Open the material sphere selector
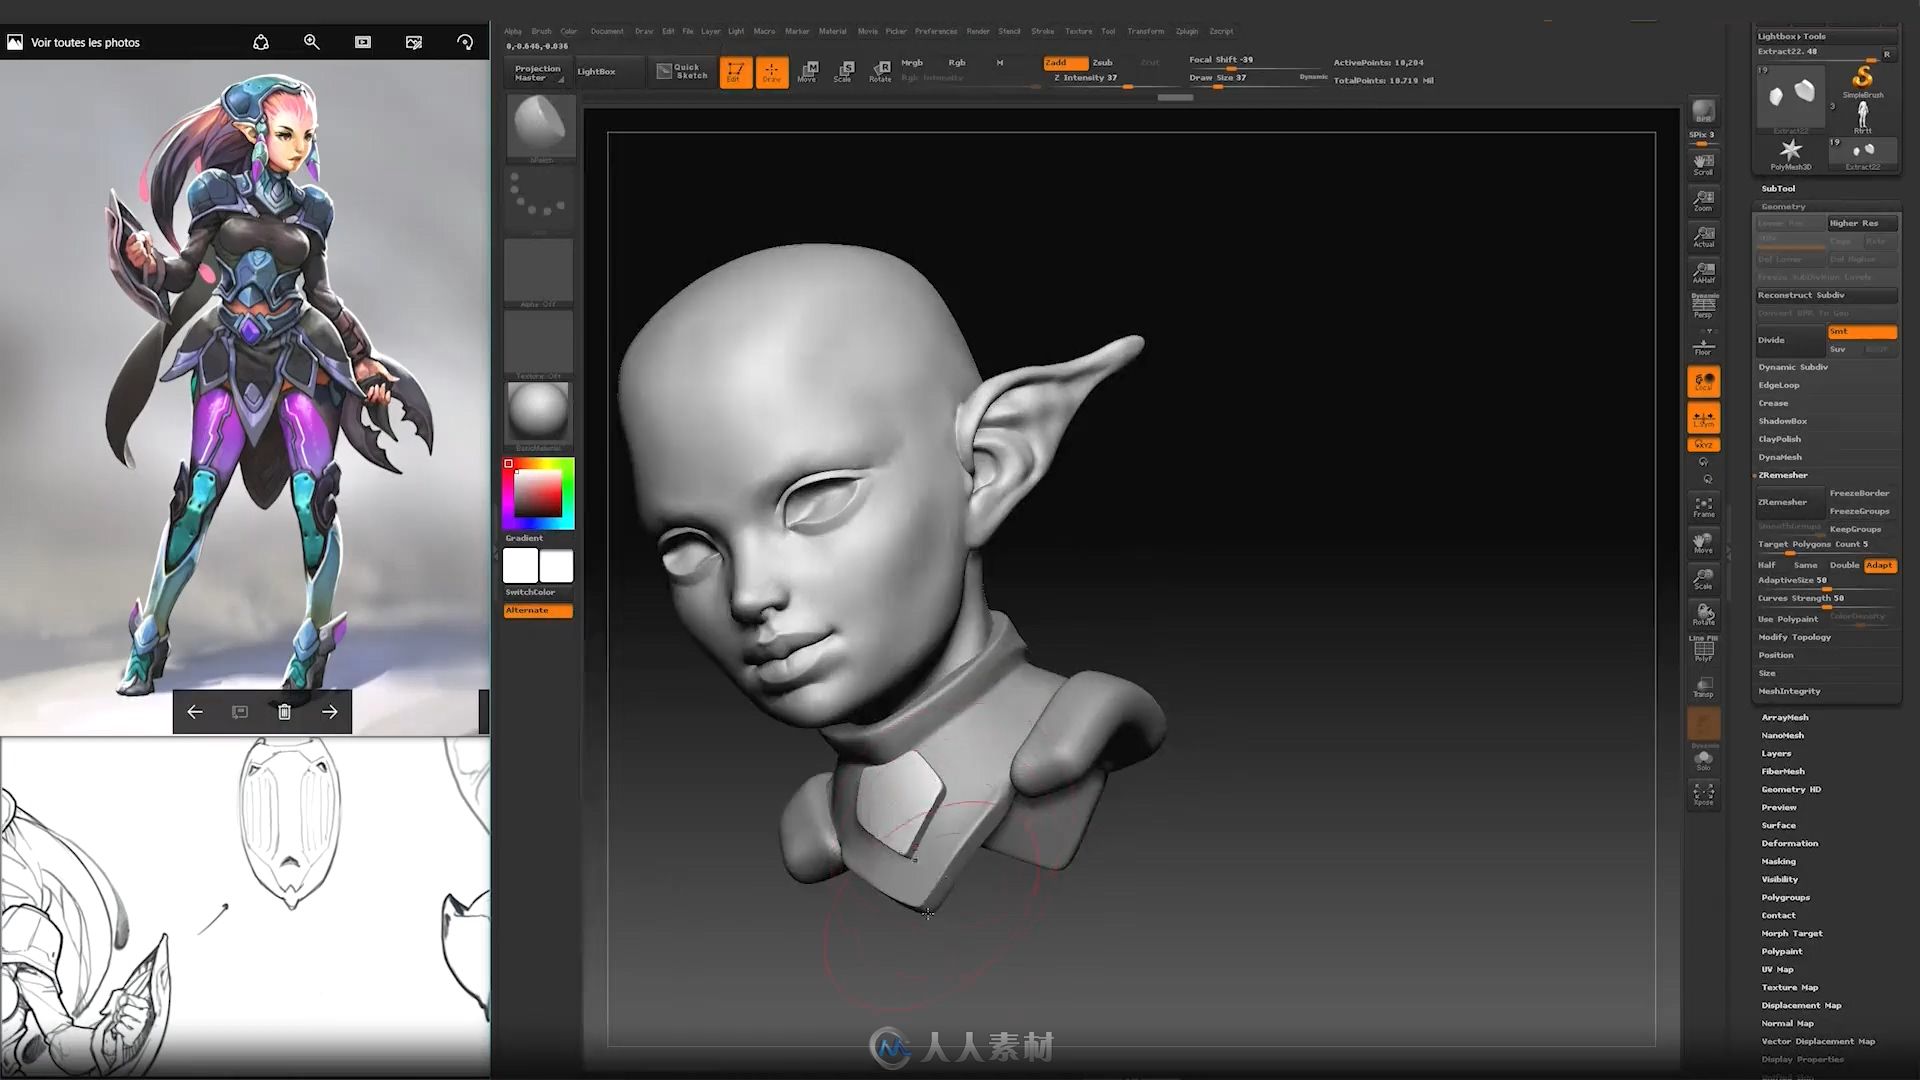 (x=539, y=416)
